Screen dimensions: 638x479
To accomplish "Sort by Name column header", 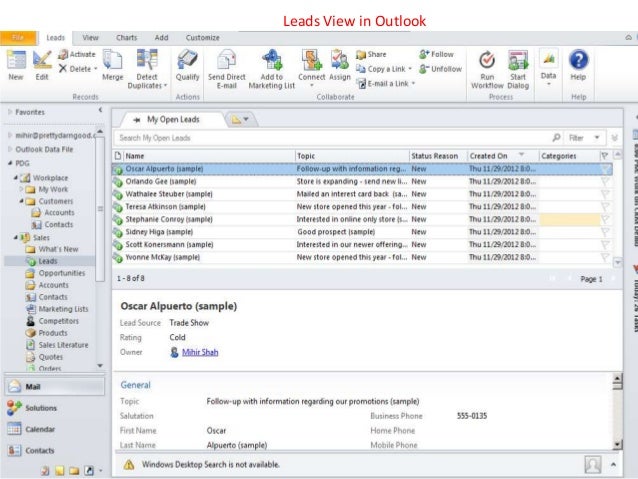I will coord(210,156).
